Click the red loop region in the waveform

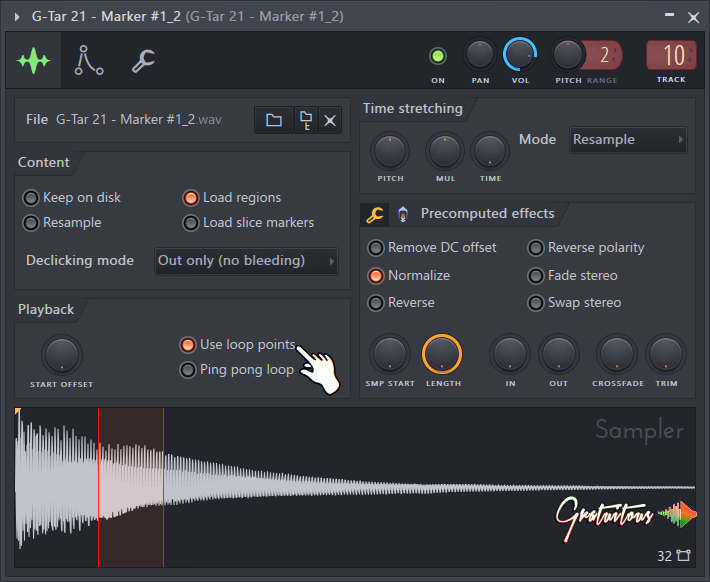131,487
